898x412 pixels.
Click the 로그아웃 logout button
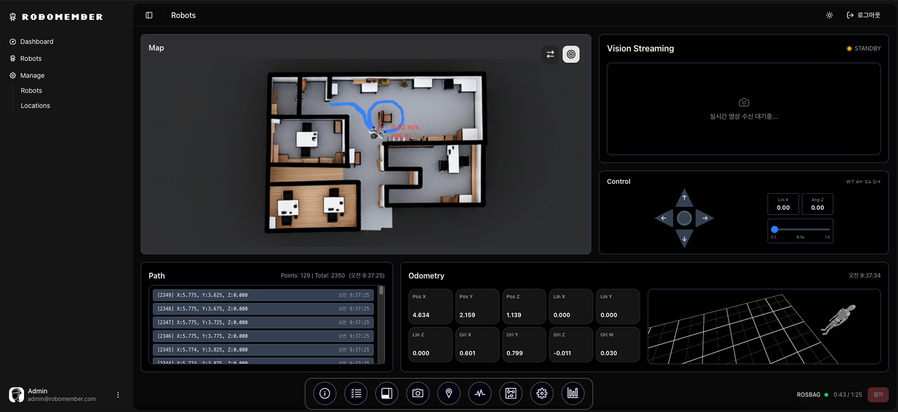(863, 15)
